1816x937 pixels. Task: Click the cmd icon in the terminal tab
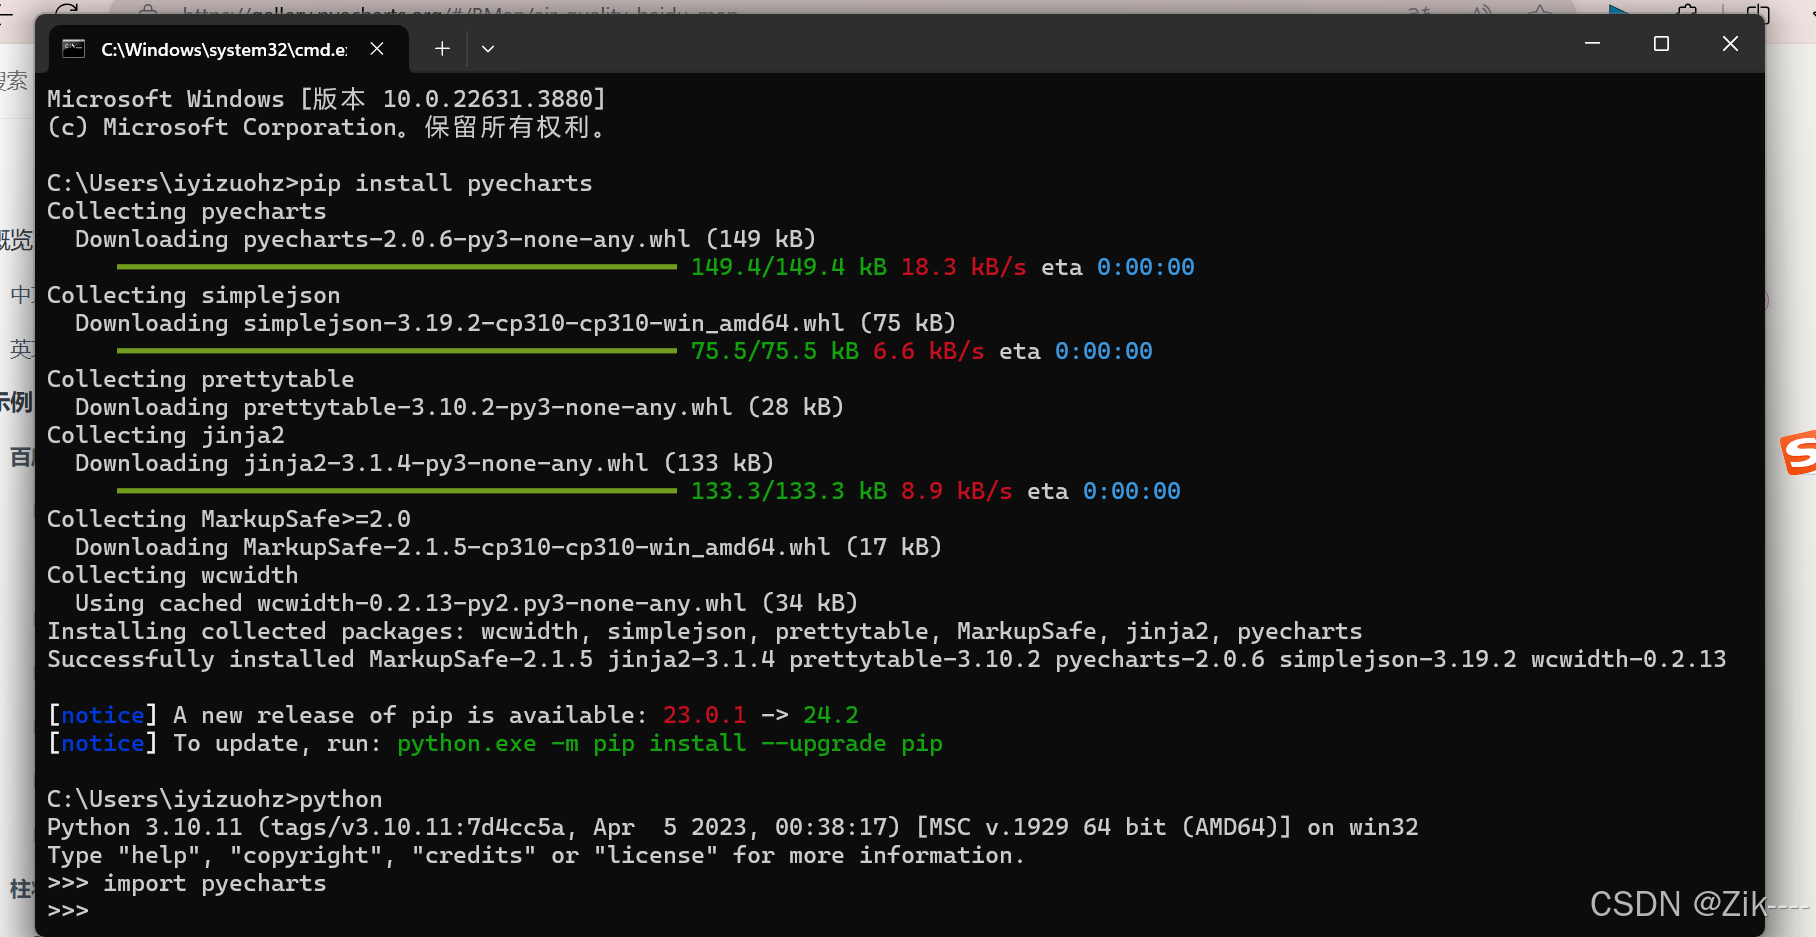(x=74, y=49)
